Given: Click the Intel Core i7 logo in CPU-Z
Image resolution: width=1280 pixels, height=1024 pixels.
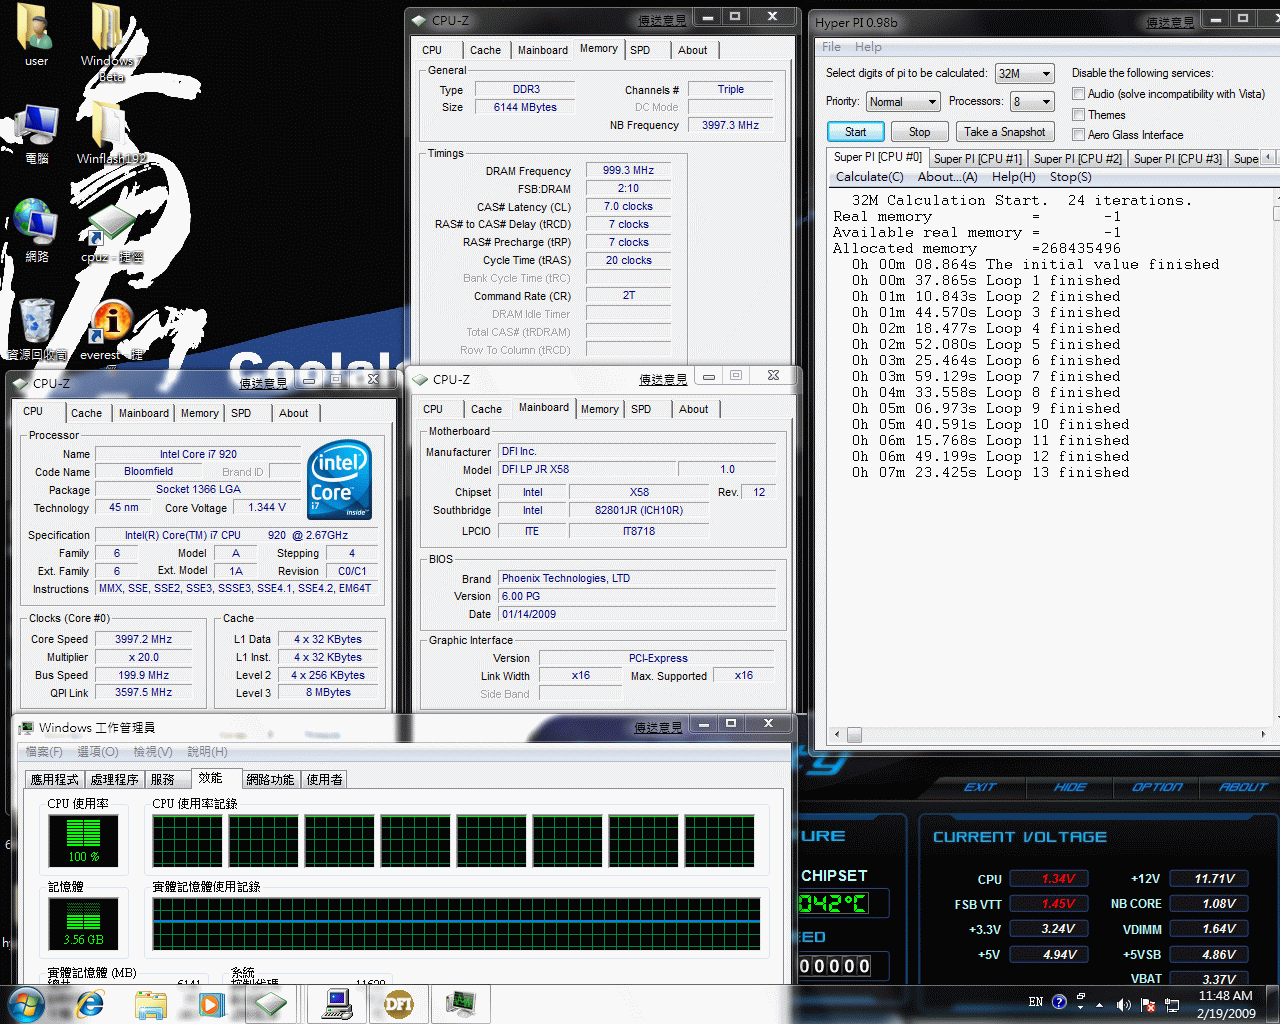Looking at the screenshot, I should (x=340, y=479).
